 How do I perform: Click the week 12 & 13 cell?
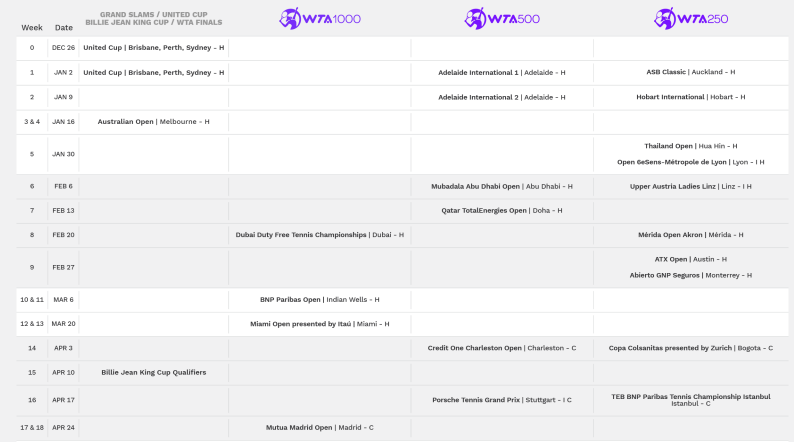click(32, 324)
